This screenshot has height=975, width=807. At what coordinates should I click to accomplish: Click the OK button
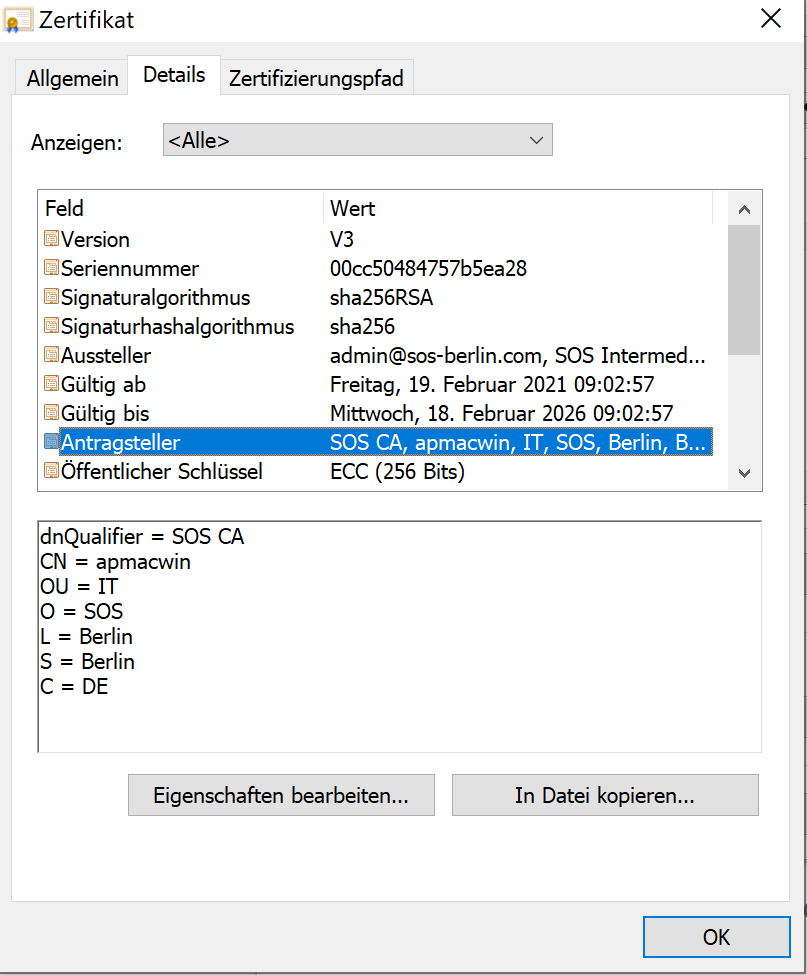point(716,936)
